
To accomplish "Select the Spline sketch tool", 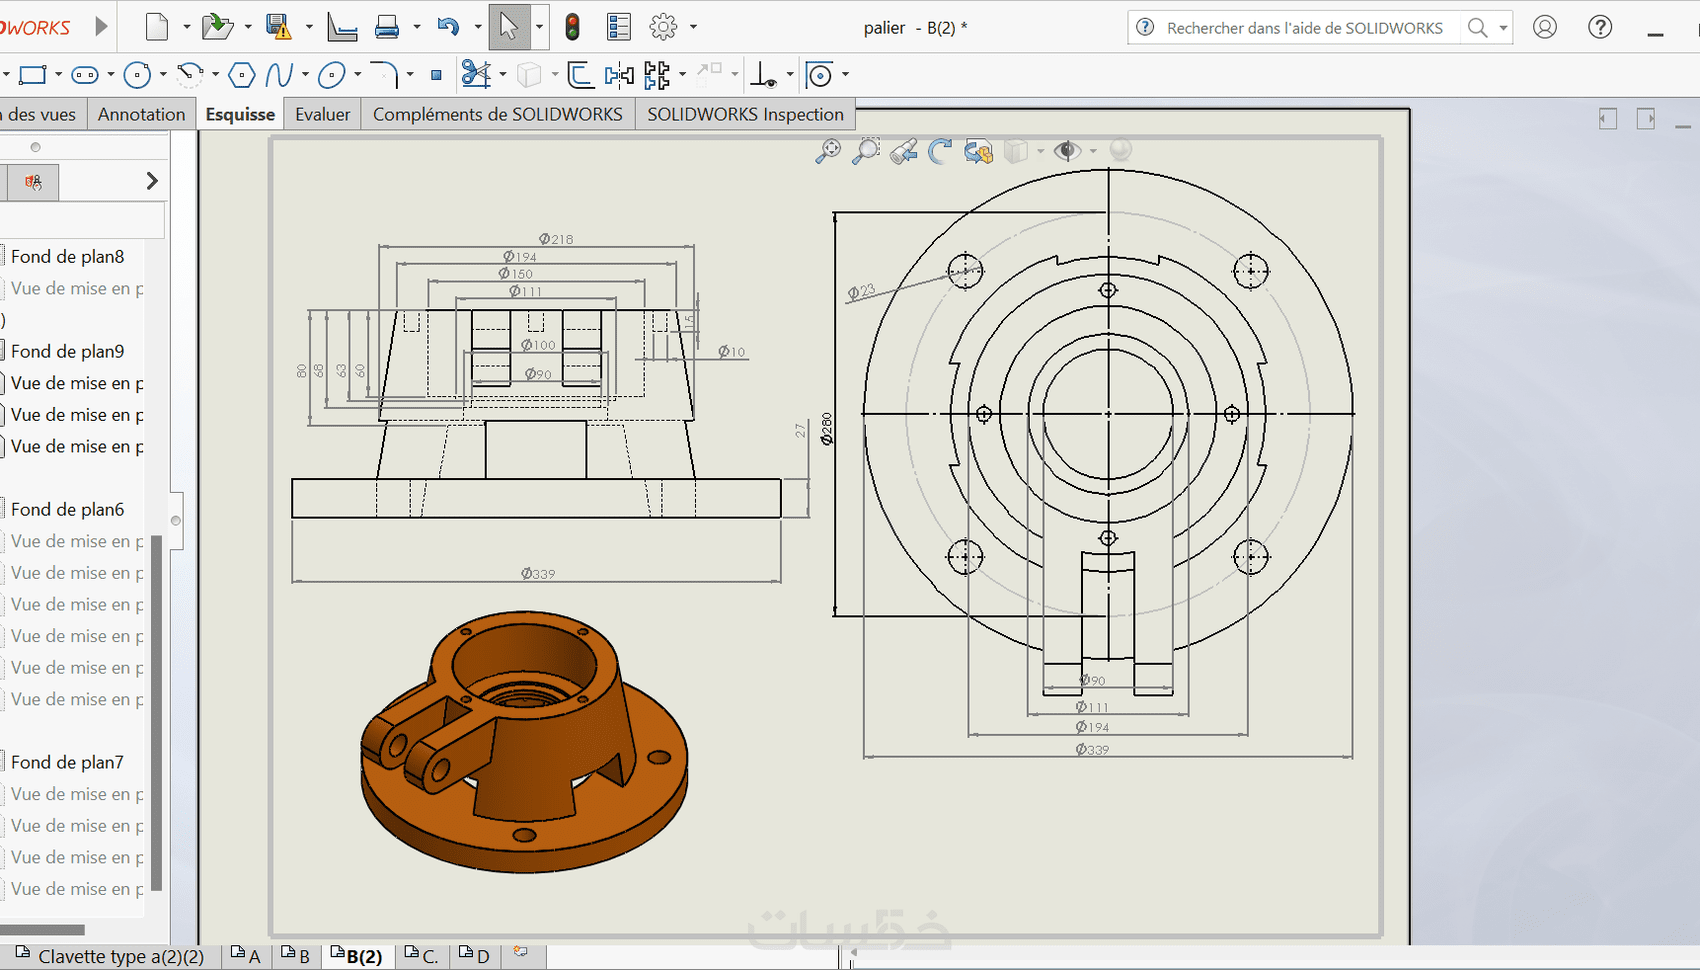I will [x=279, y=75].
